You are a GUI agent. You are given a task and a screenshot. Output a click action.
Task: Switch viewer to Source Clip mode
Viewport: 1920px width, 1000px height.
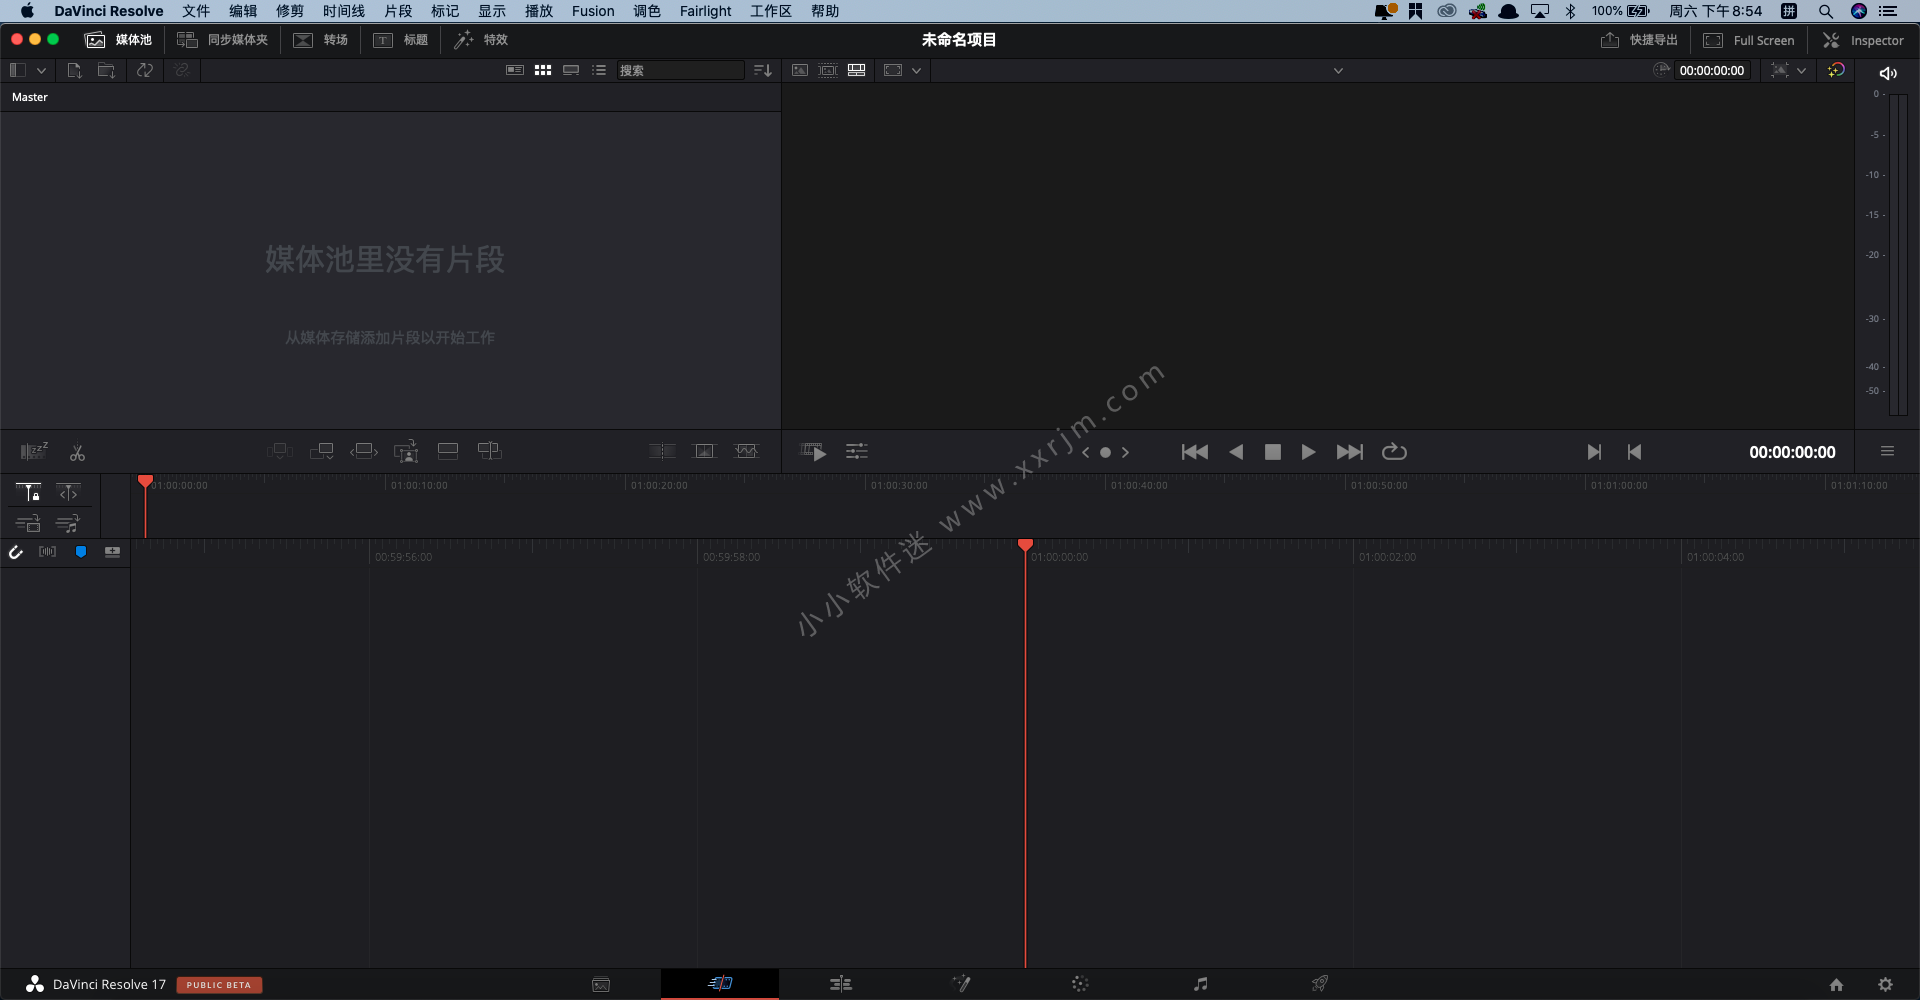(x=800, y=70)
